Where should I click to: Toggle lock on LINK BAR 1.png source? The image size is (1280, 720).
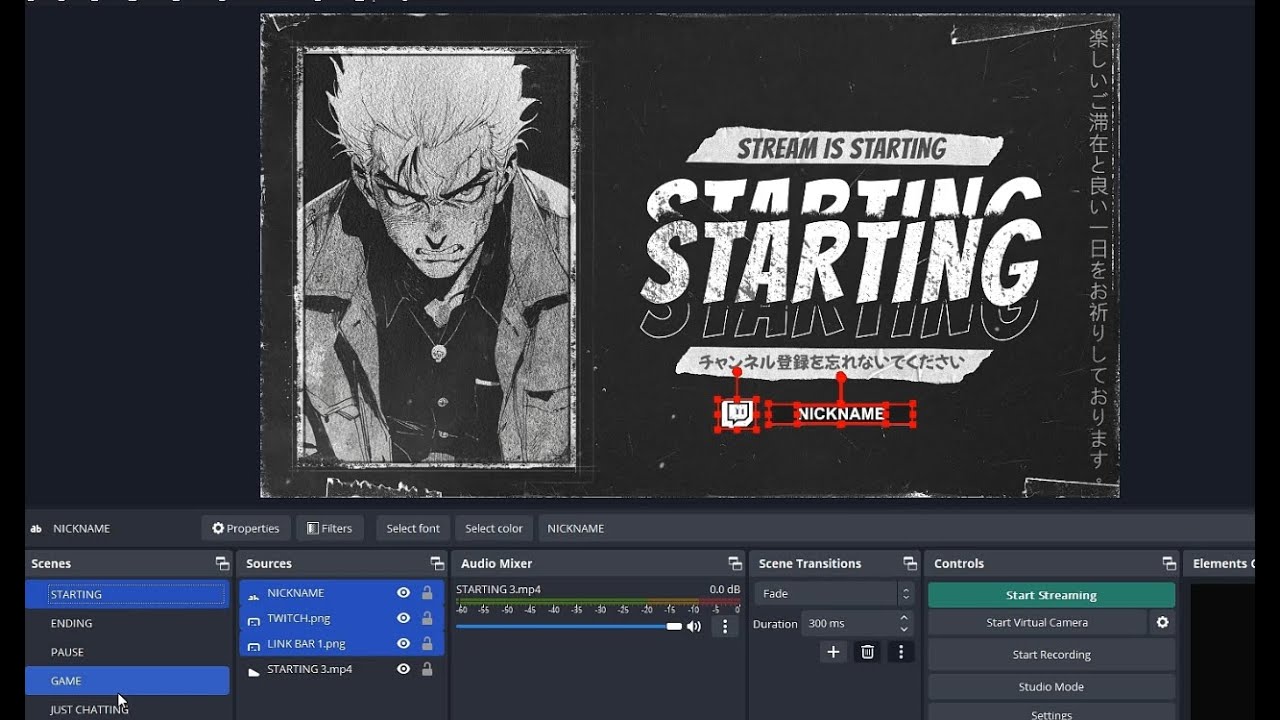(427, 644)
